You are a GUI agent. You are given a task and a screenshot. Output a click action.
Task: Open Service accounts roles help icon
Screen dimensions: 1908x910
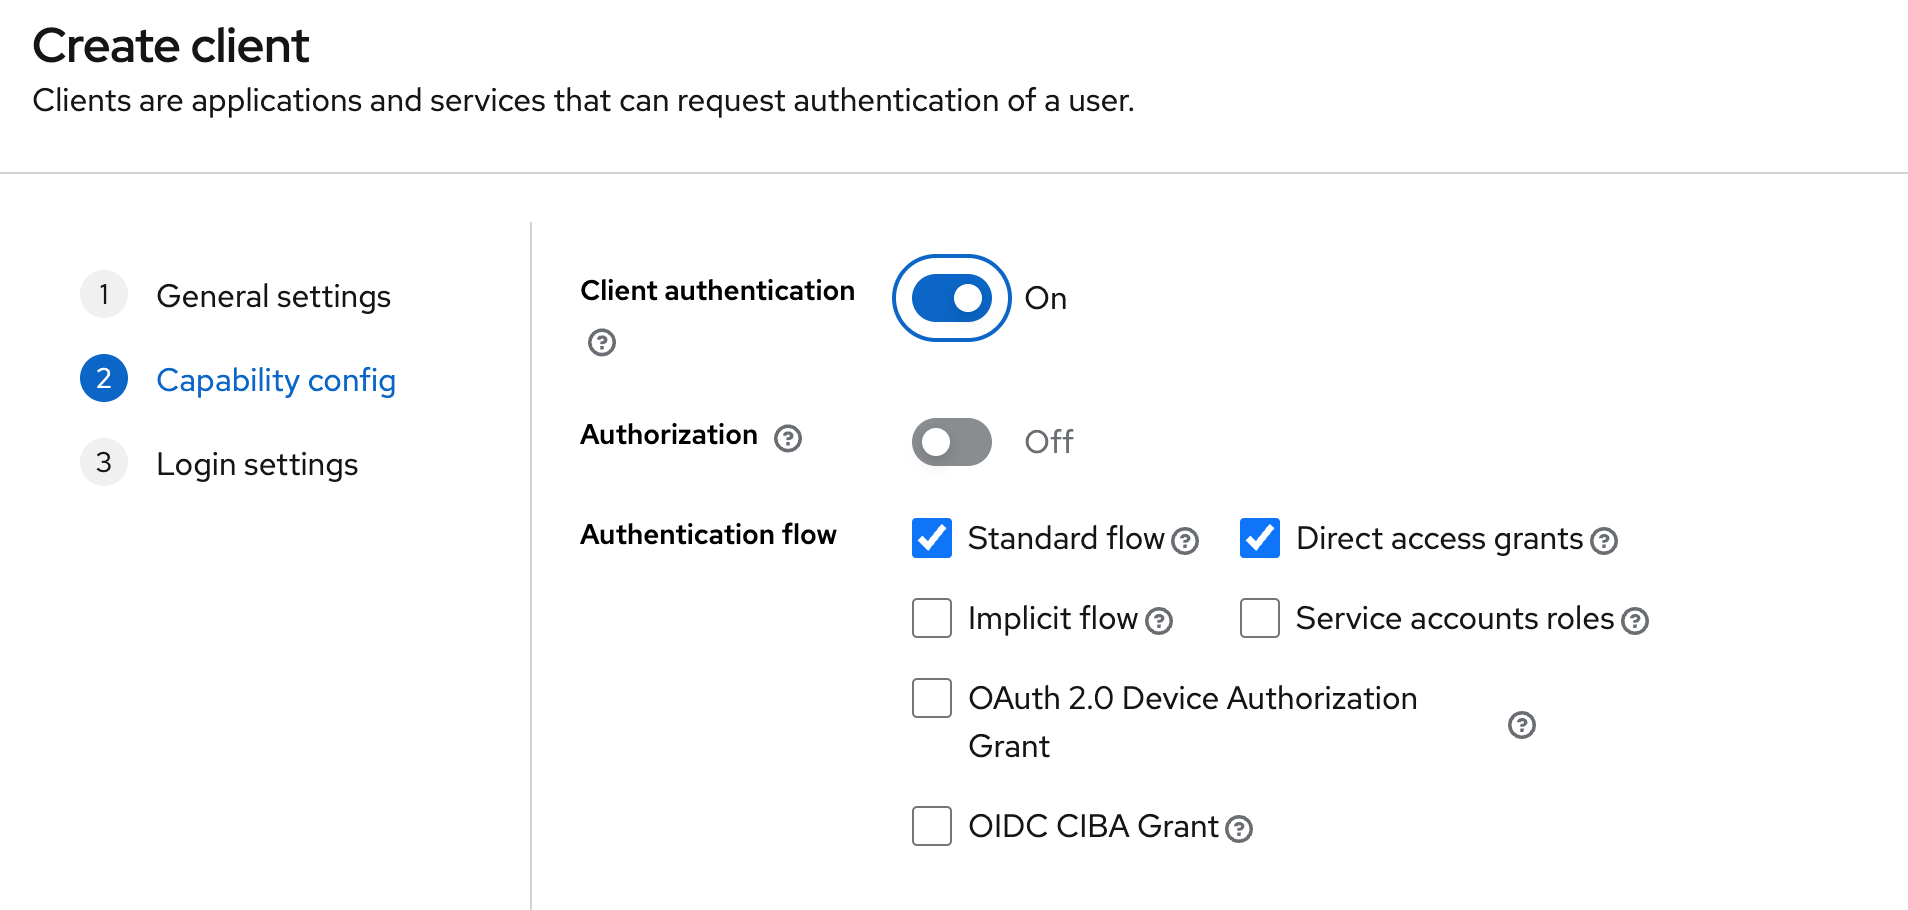pyautogui.click(x=1635, y=621)
